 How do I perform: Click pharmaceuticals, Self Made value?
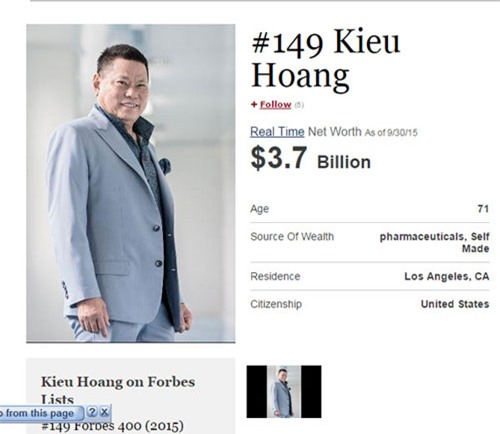click(434, 243)
